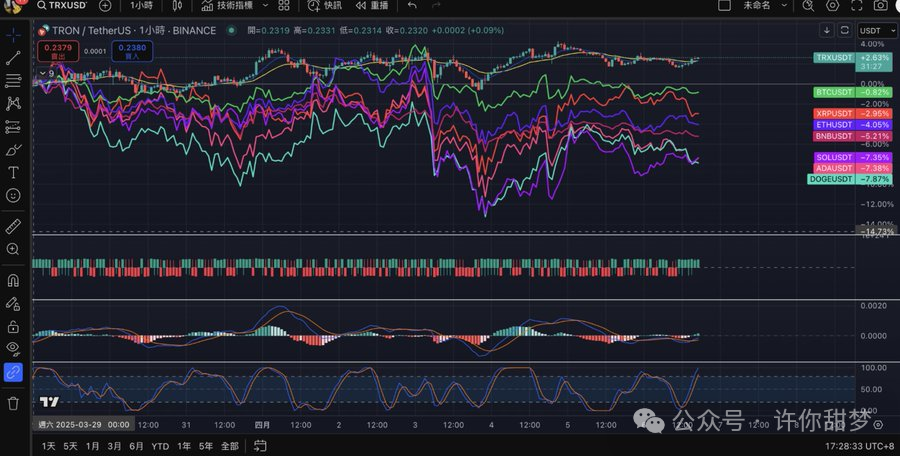Toggle drawing sync link button
Image resolution: width=900 pixels, height=456 pixels.
click(x=13, y=372)
